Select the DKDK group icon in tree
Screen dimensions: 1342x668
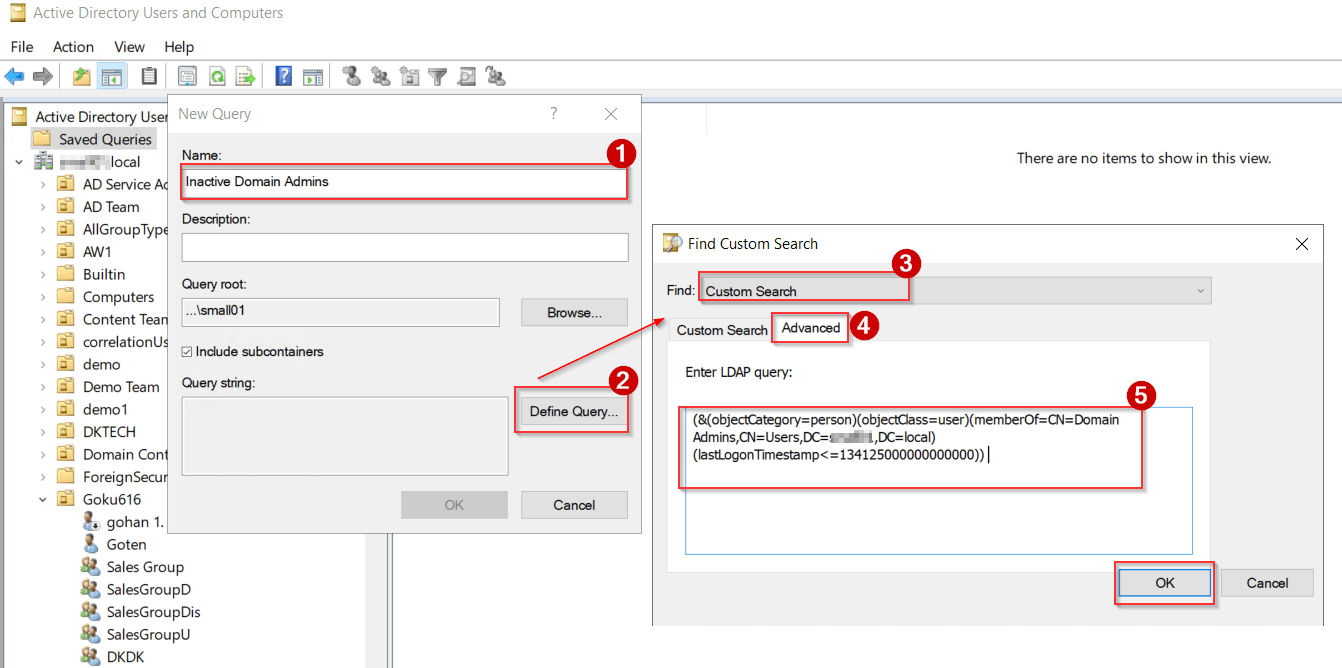[x=91, y=657]
